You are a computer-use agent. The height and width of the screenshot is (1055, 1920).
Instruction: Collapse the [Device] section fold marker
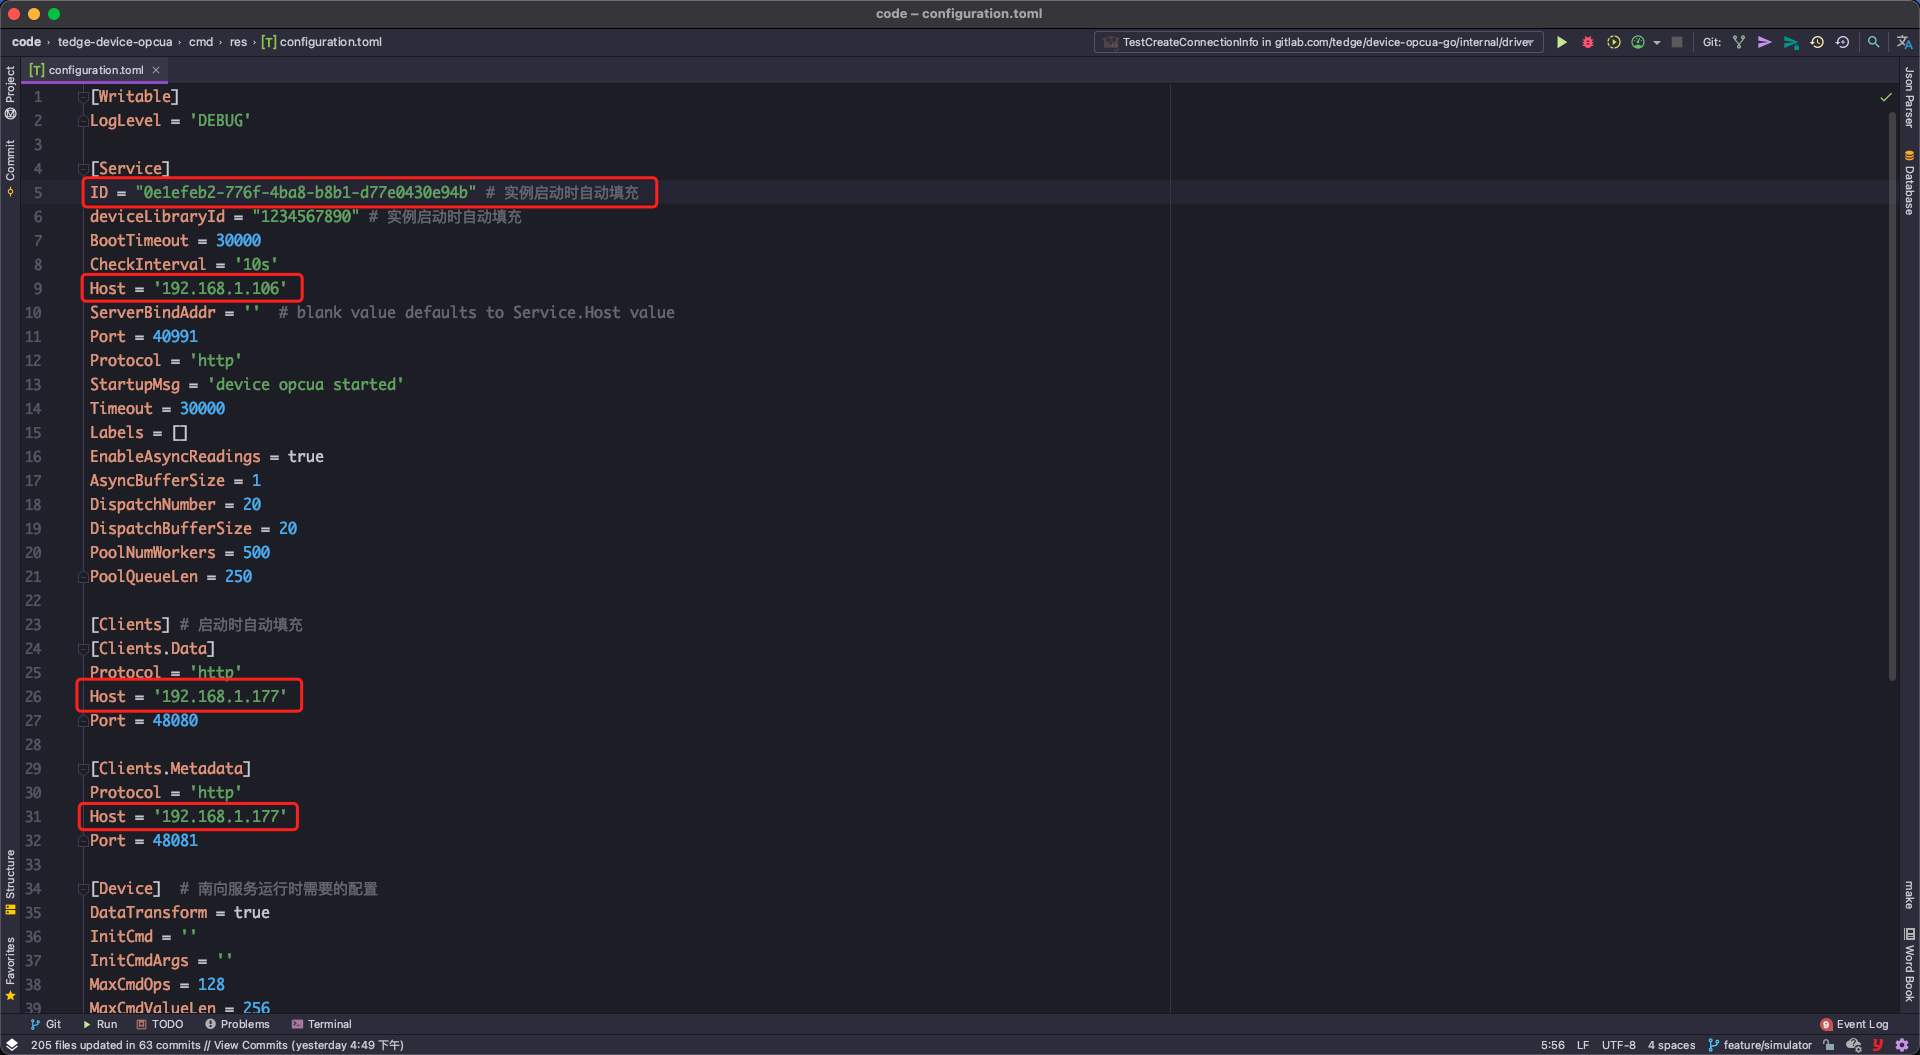83,889
